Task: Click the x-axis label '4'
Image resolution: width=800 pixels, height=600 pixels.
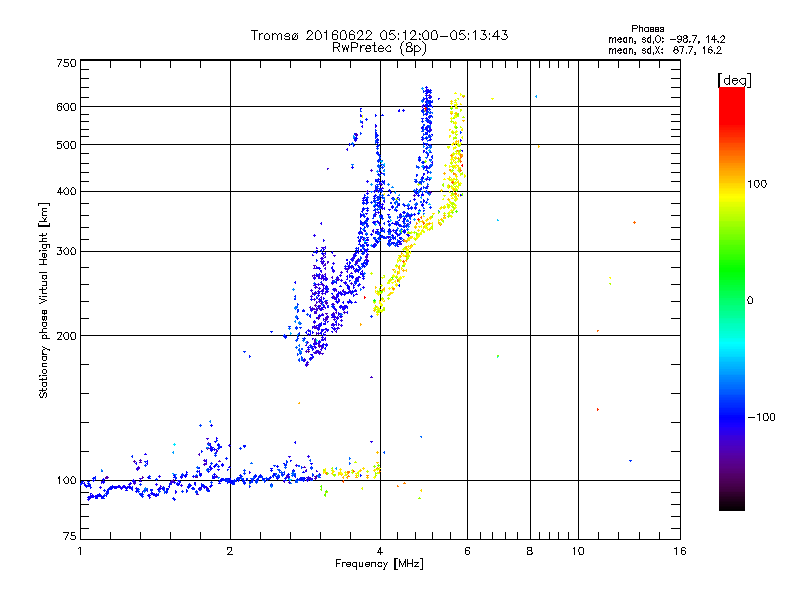Action: (x=380, y=551)
